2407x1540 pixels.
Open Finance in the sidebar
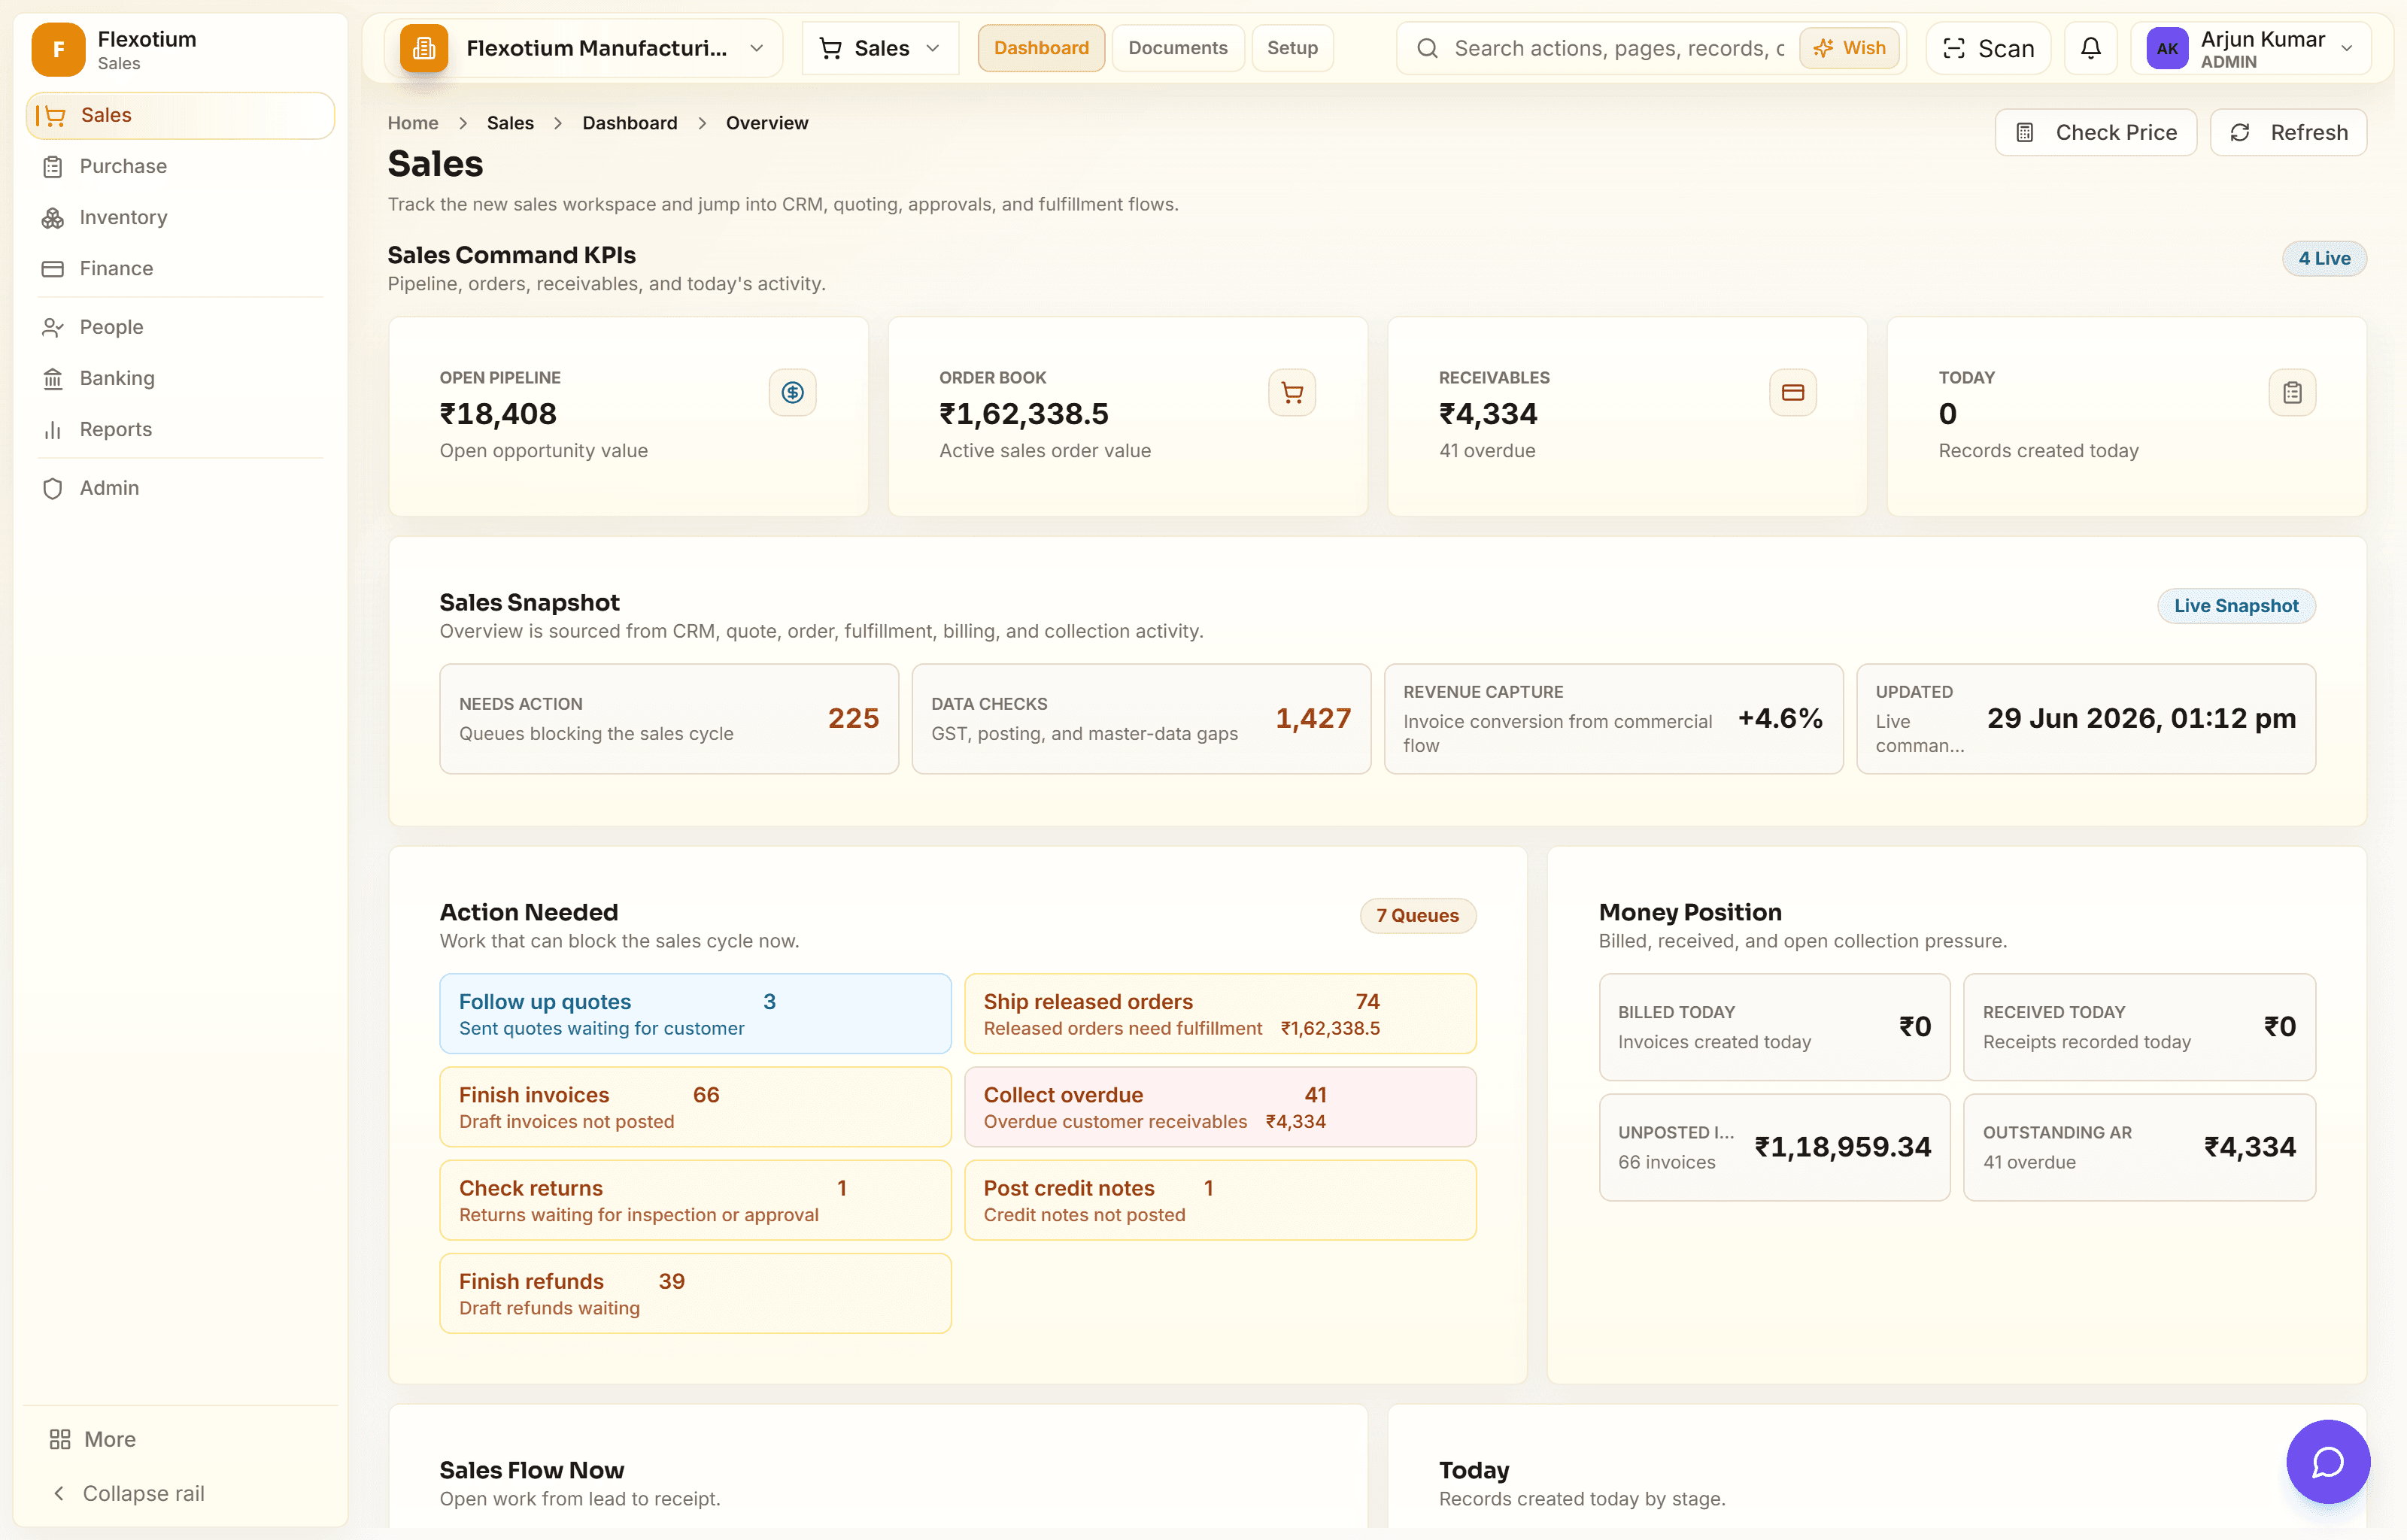[x=180, y=268]
